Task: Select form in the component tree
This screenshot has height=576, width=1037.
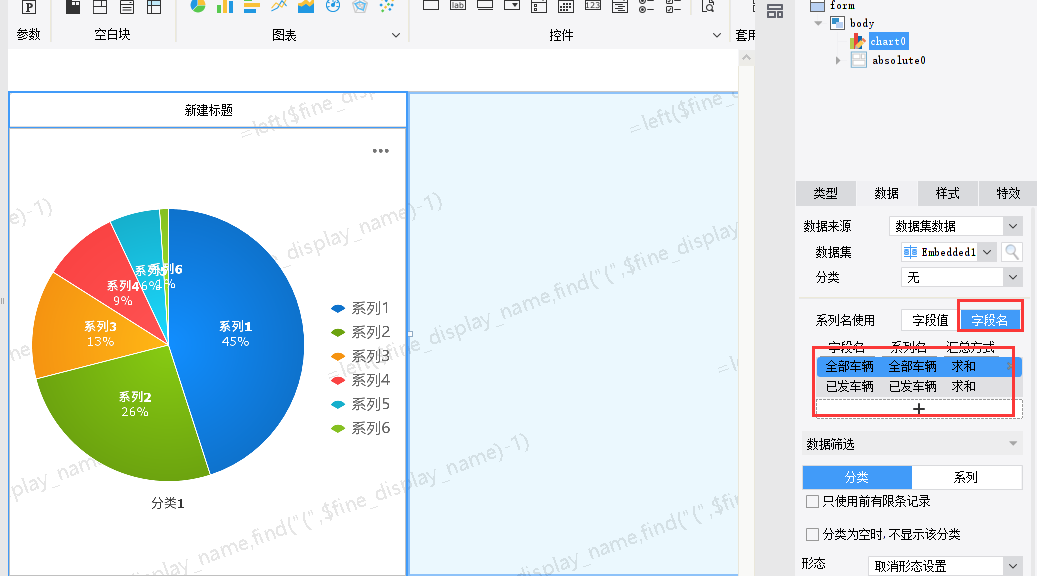Action: tap(842, 5)
